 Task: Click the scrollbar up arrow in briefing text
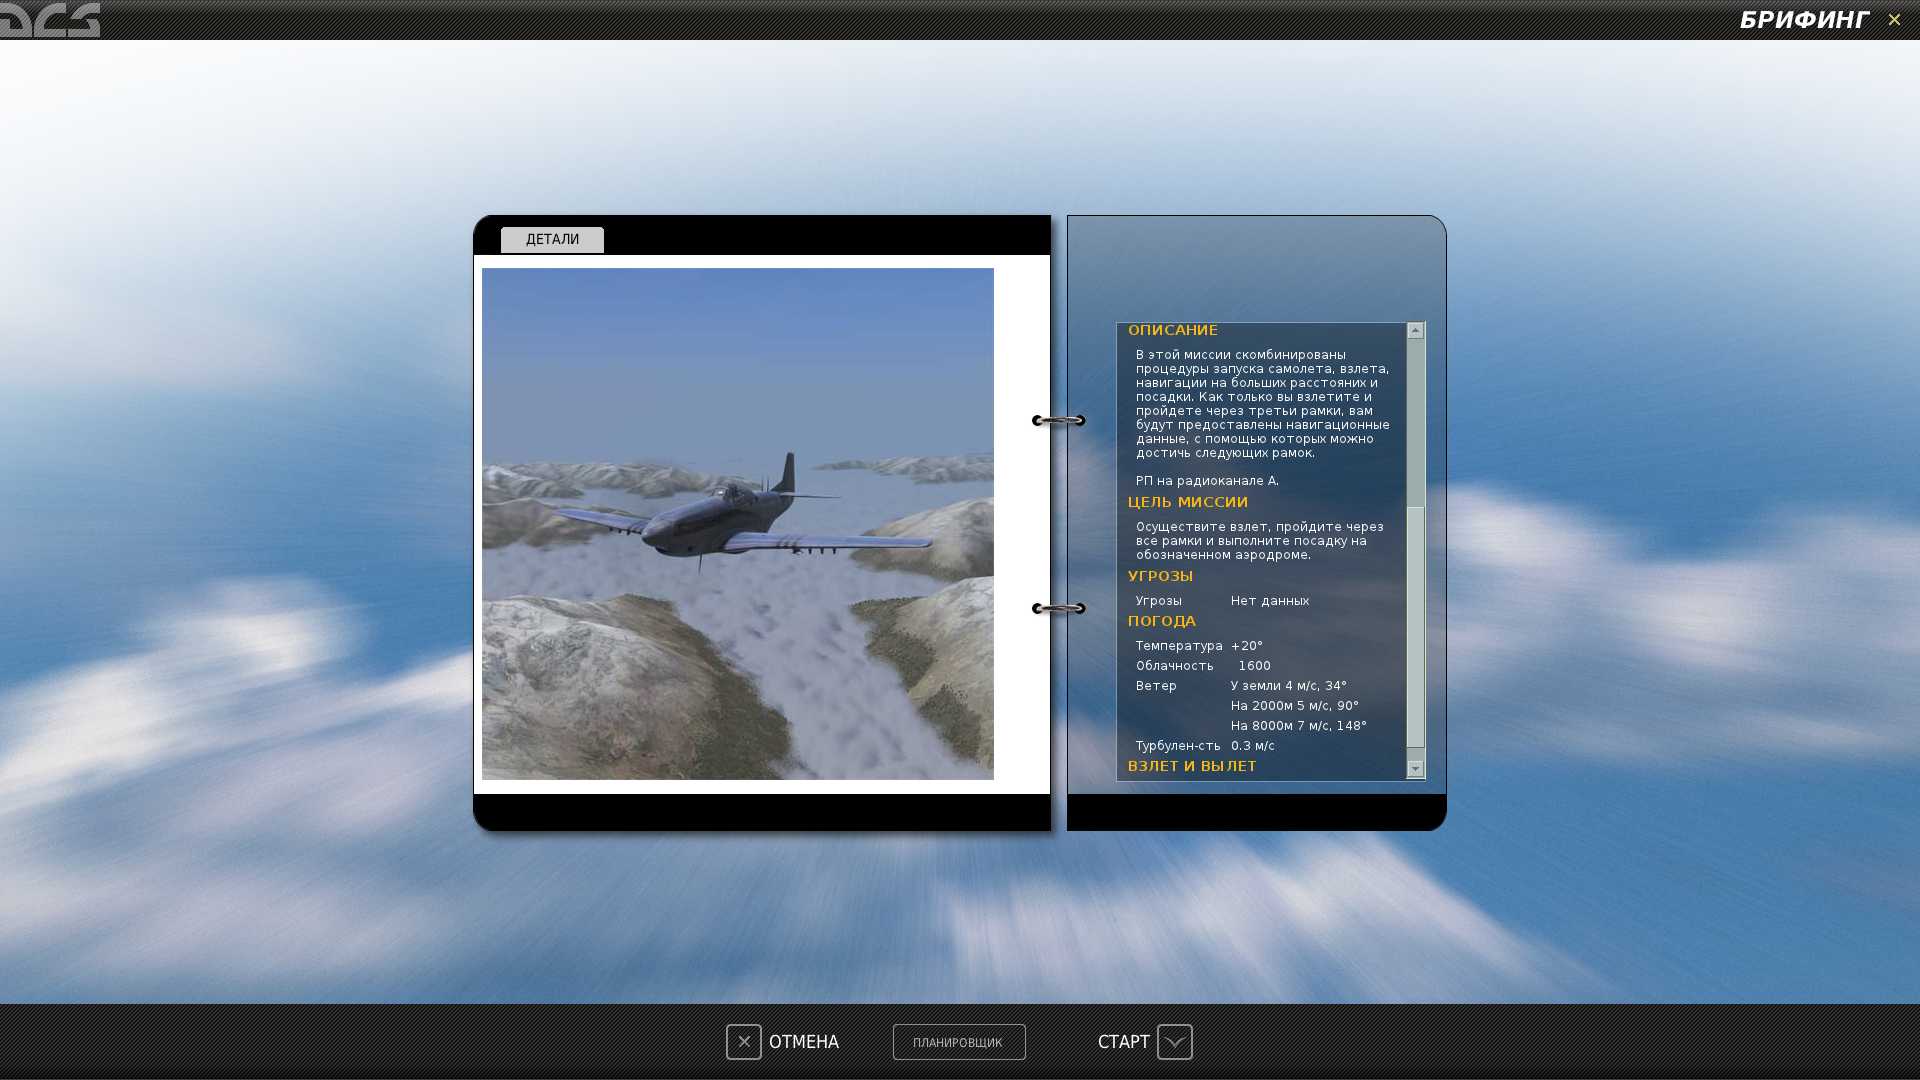1415,331
